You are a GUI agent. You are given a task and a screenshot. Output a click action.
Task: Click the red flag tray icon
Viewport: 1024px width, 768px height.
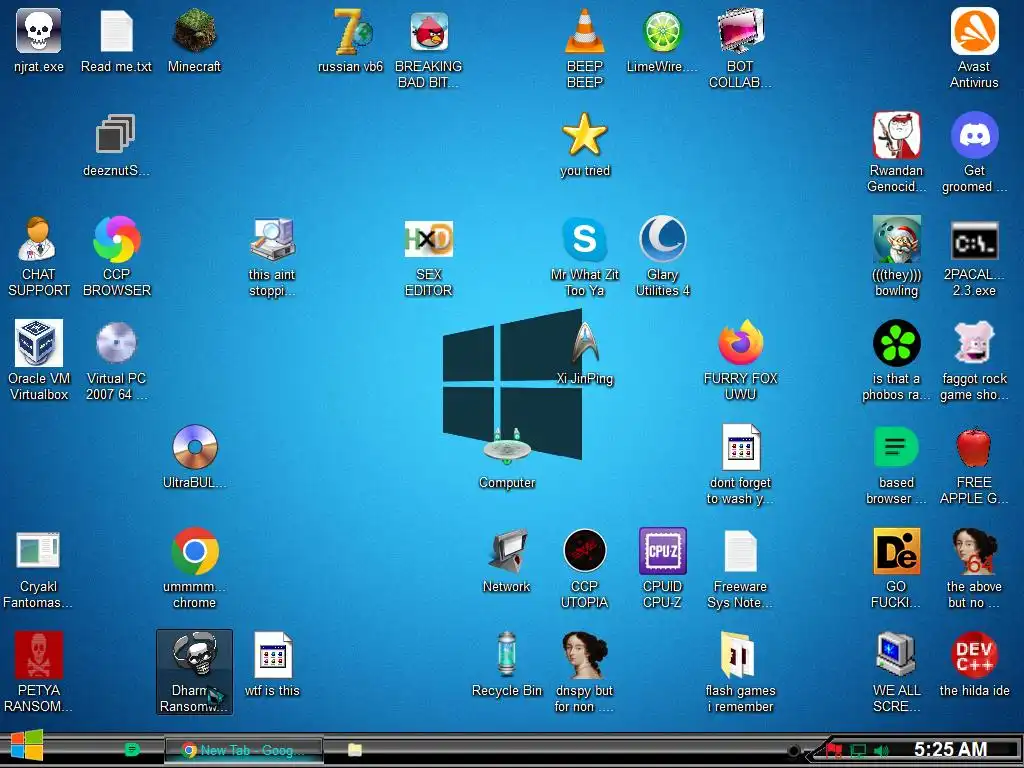click(834, 751)
